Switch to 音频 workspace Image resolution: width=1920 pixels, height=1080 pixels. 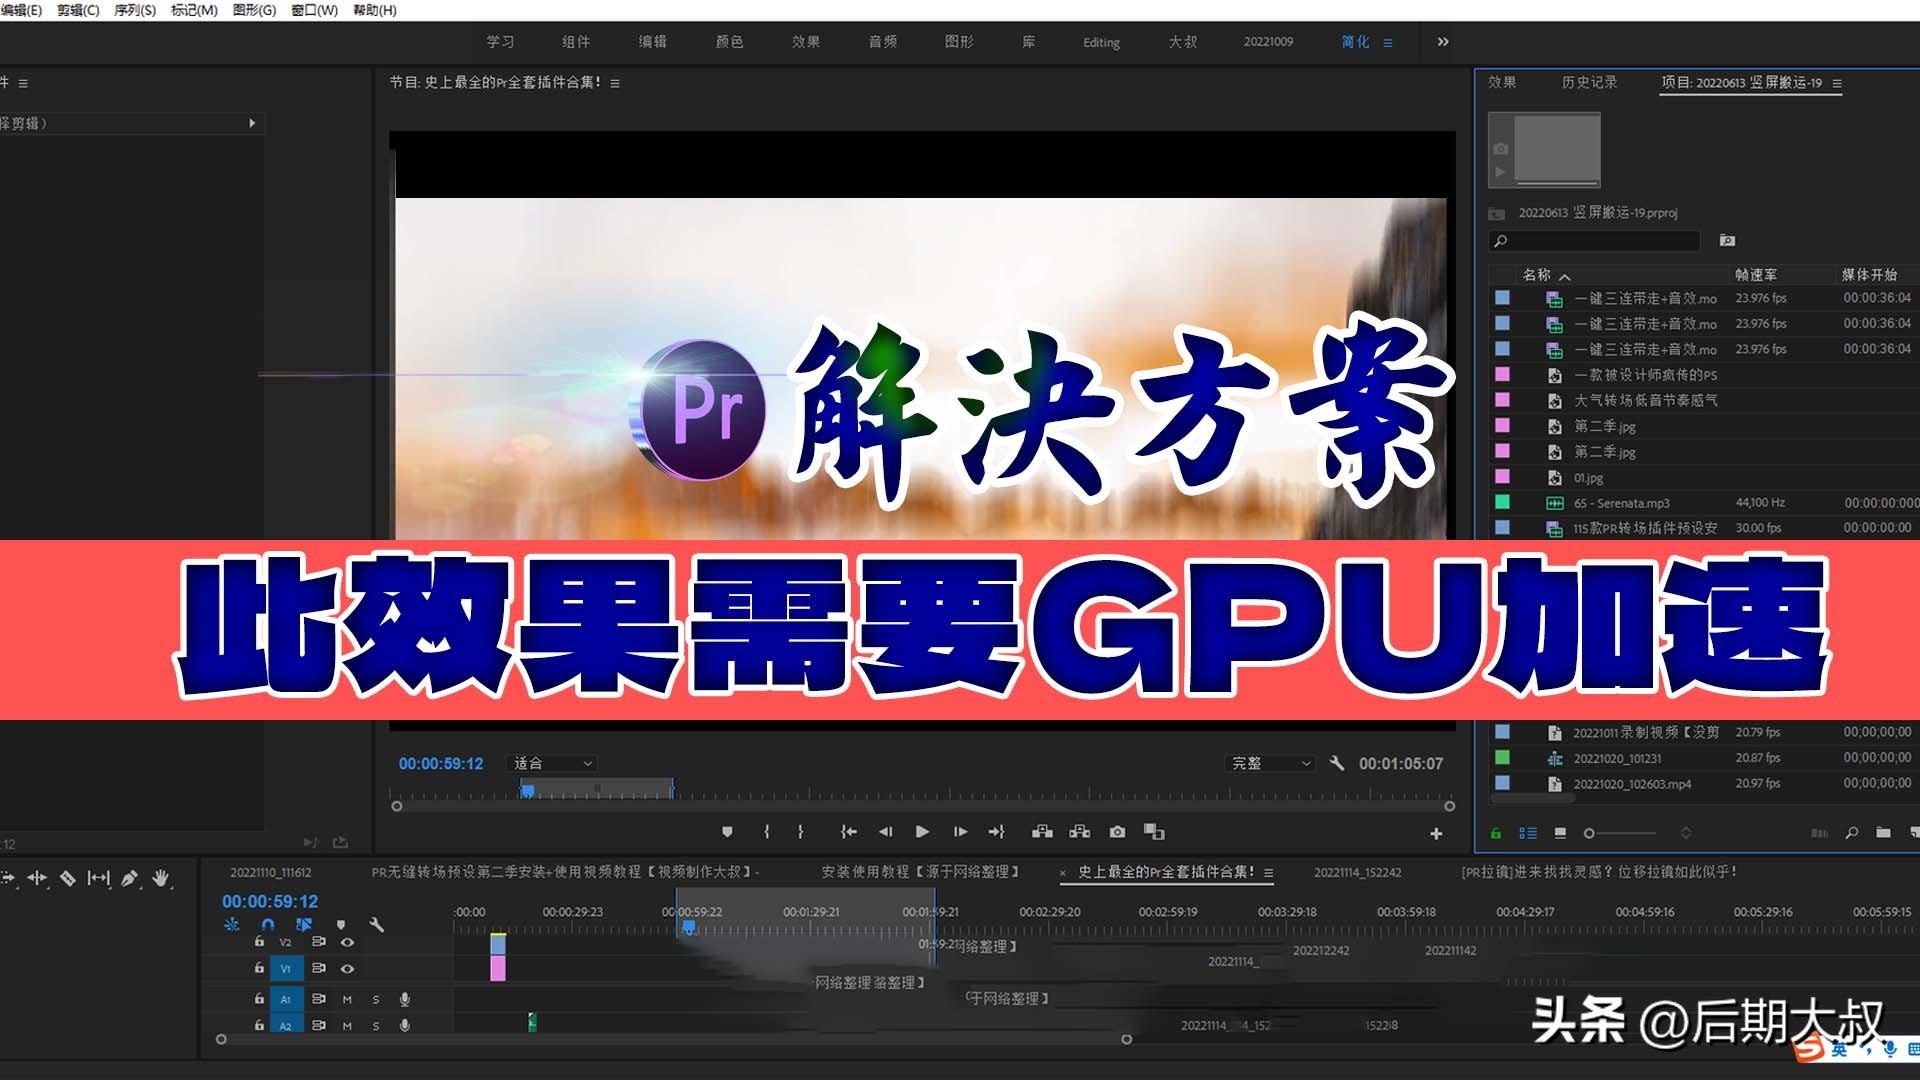[x=882, y=42]
